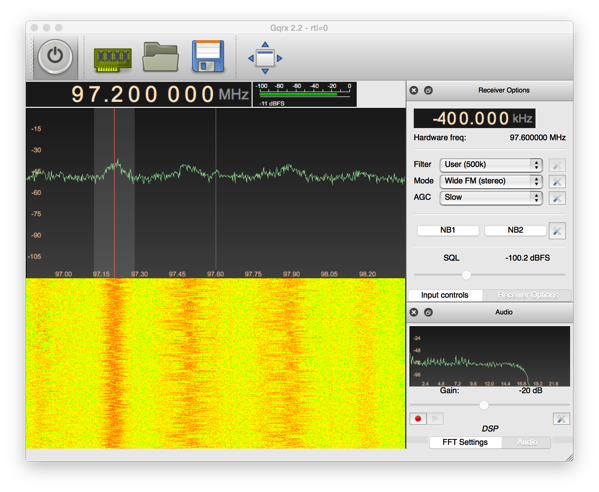599x492 pixels.
Task: Click the 97.90 label on frequency axis
Action: coord(291,274)
